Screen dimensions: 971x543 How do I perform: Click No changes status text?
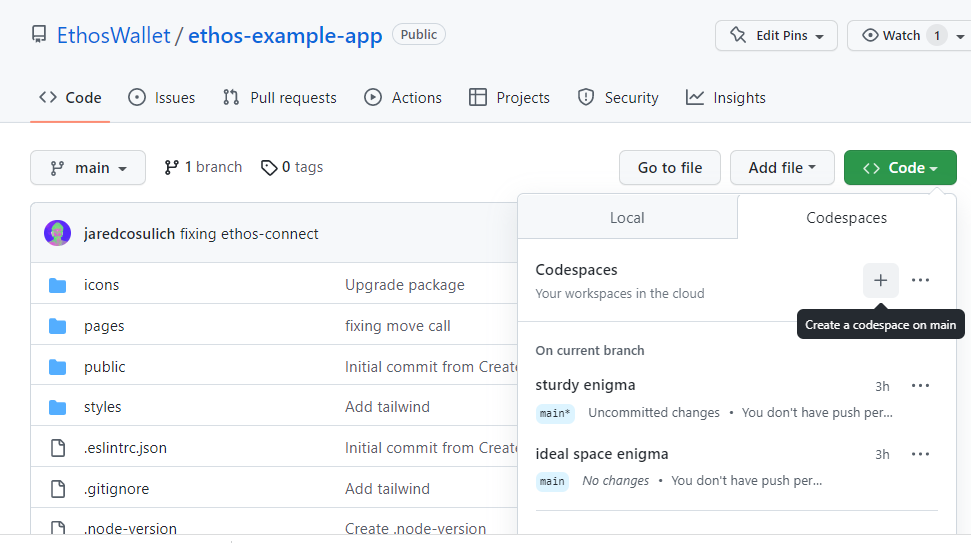click(616, 480)
